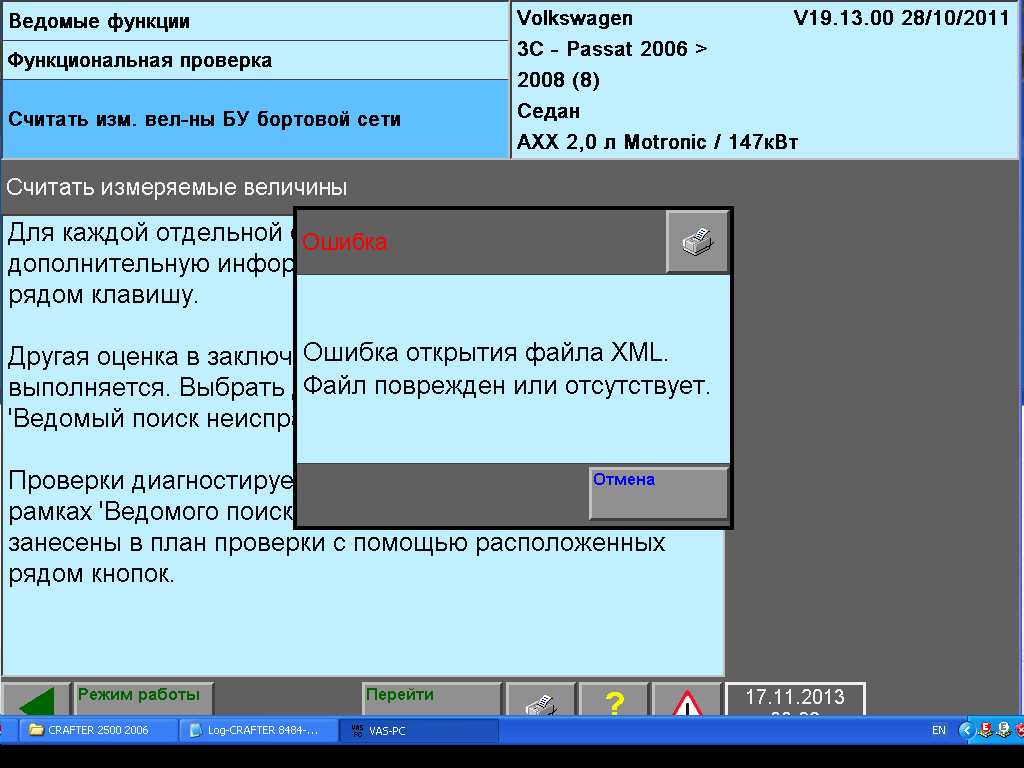Open the Режим работы menu button
This screenshot has height=768, width=1024.
144,699
